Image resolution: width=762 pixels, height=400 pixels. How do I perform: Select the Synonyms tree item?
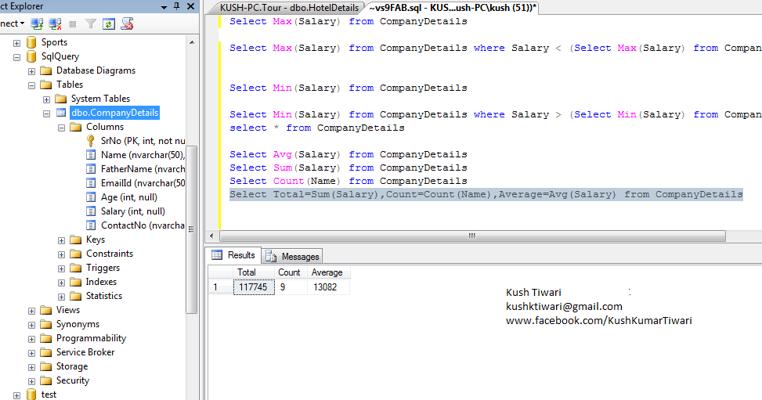click(x=77, y=324)
